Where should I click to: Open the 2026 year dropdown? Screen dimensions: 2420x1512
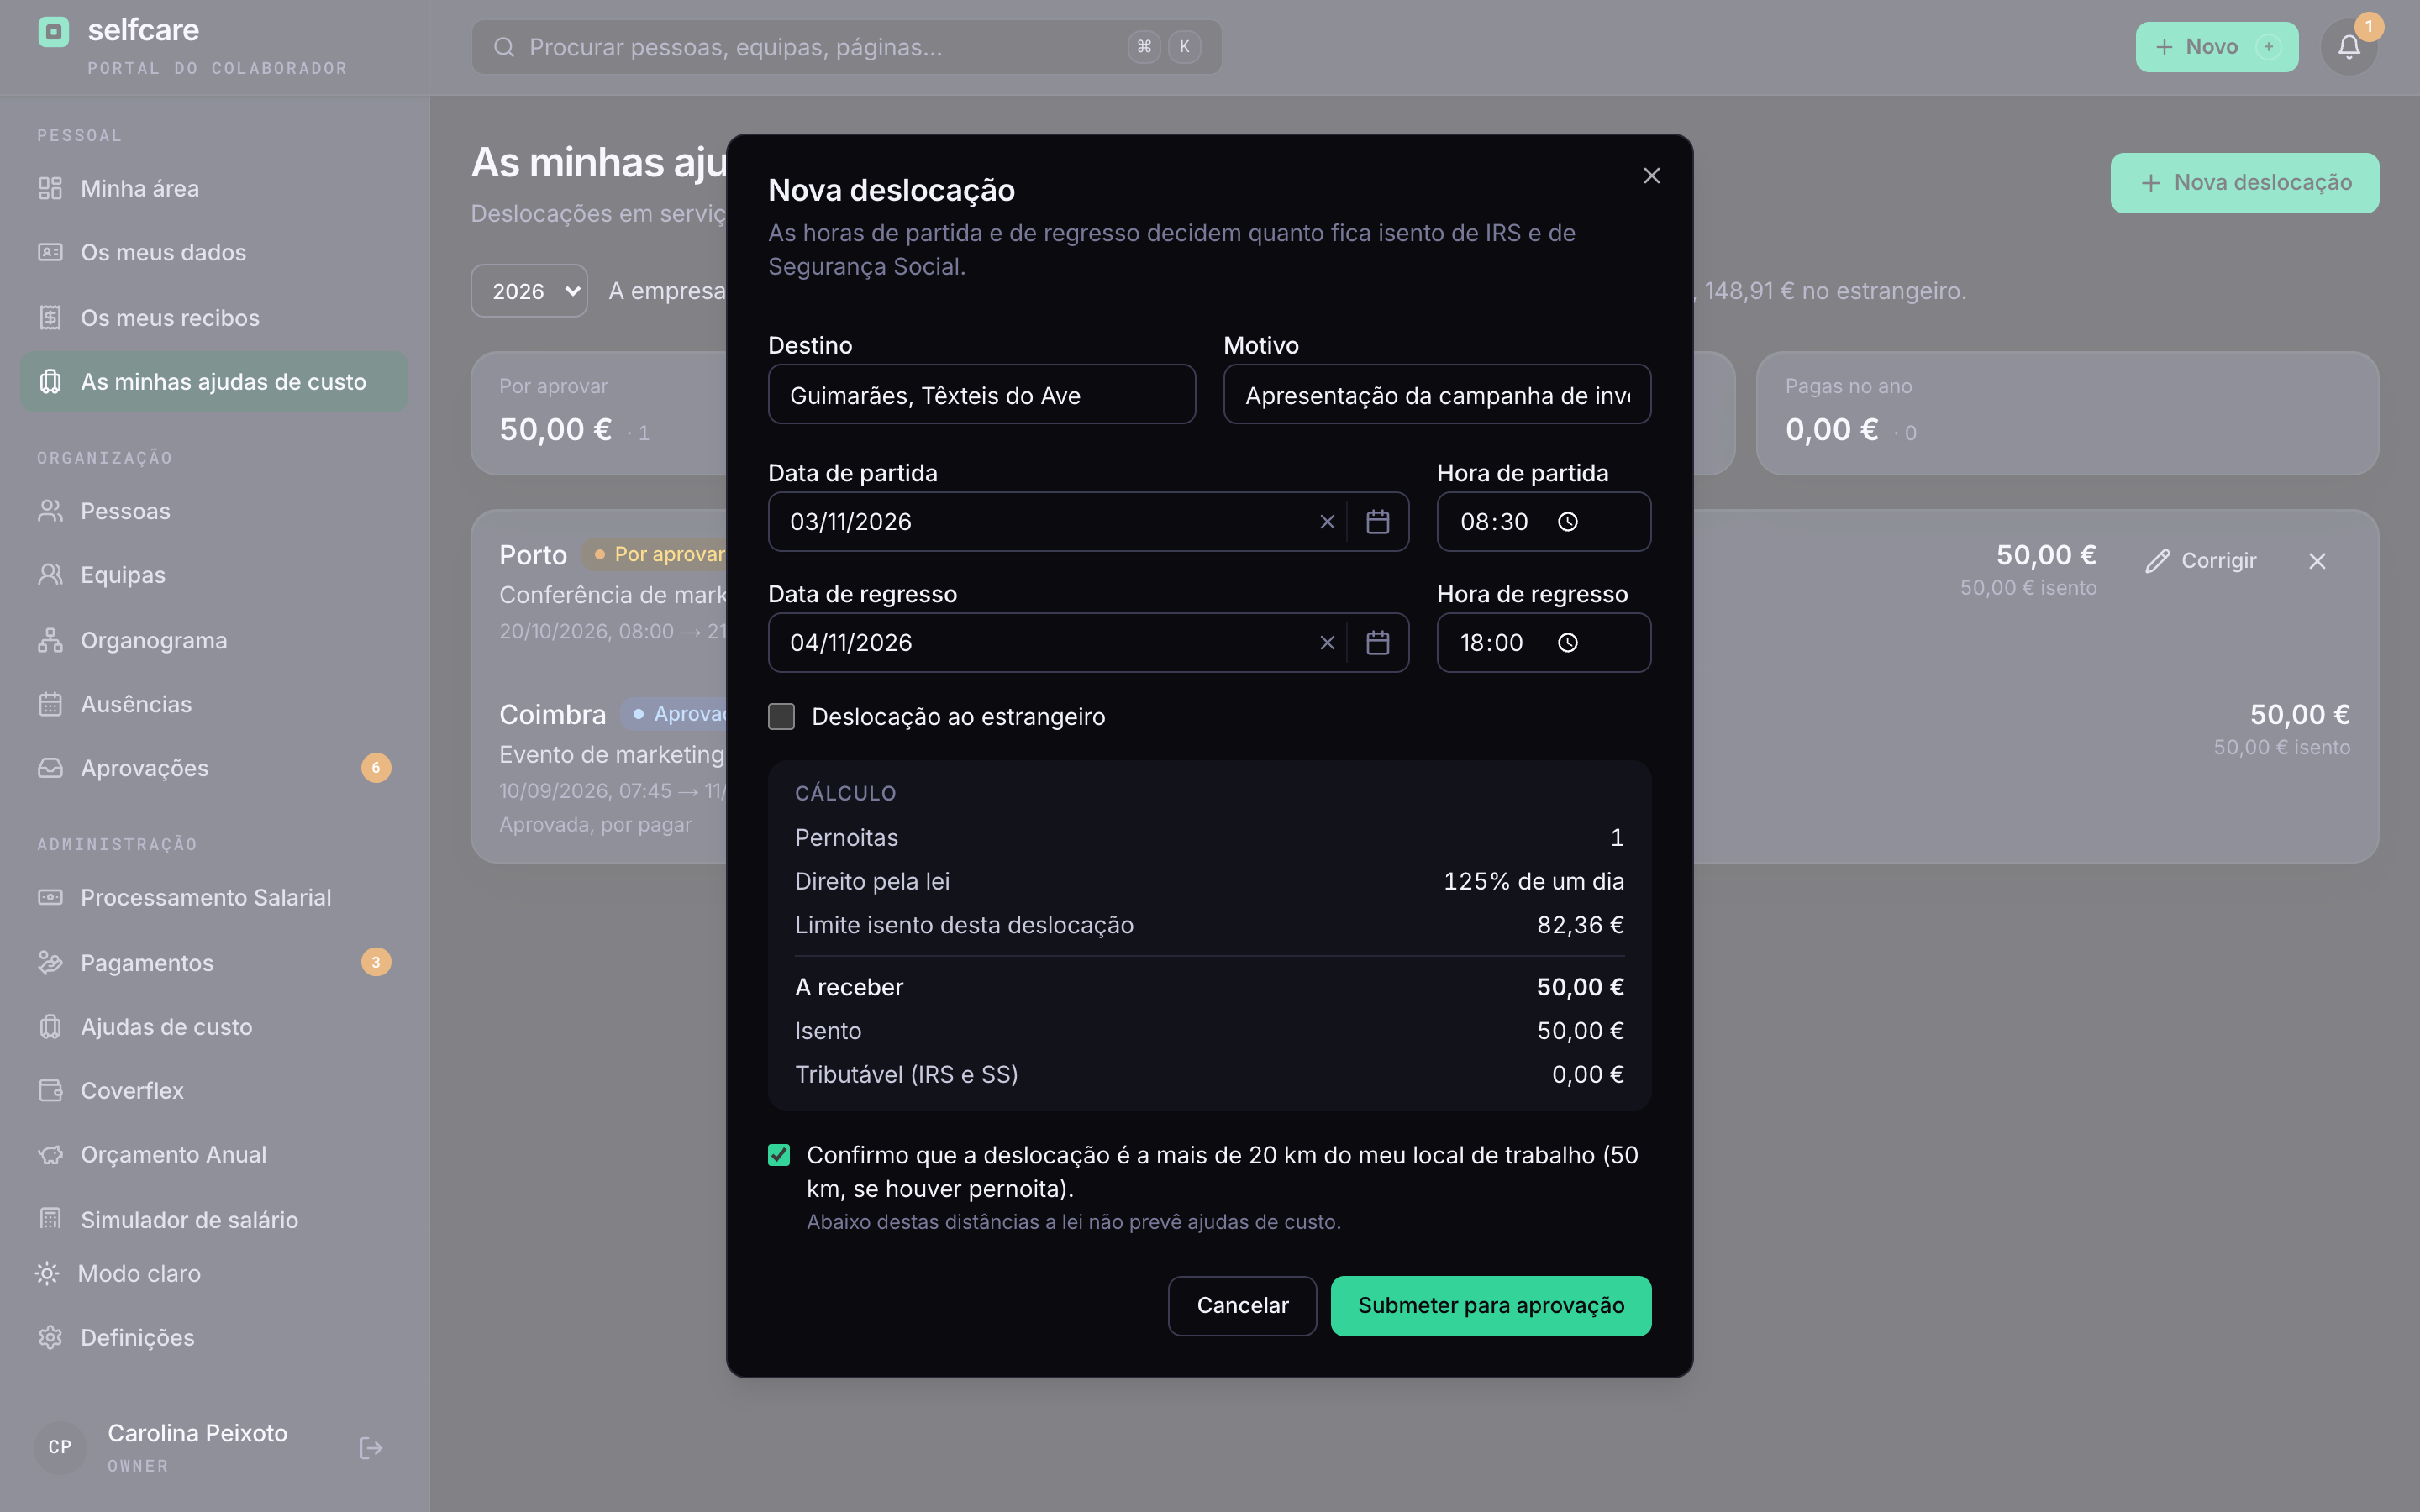pos(529,291)
